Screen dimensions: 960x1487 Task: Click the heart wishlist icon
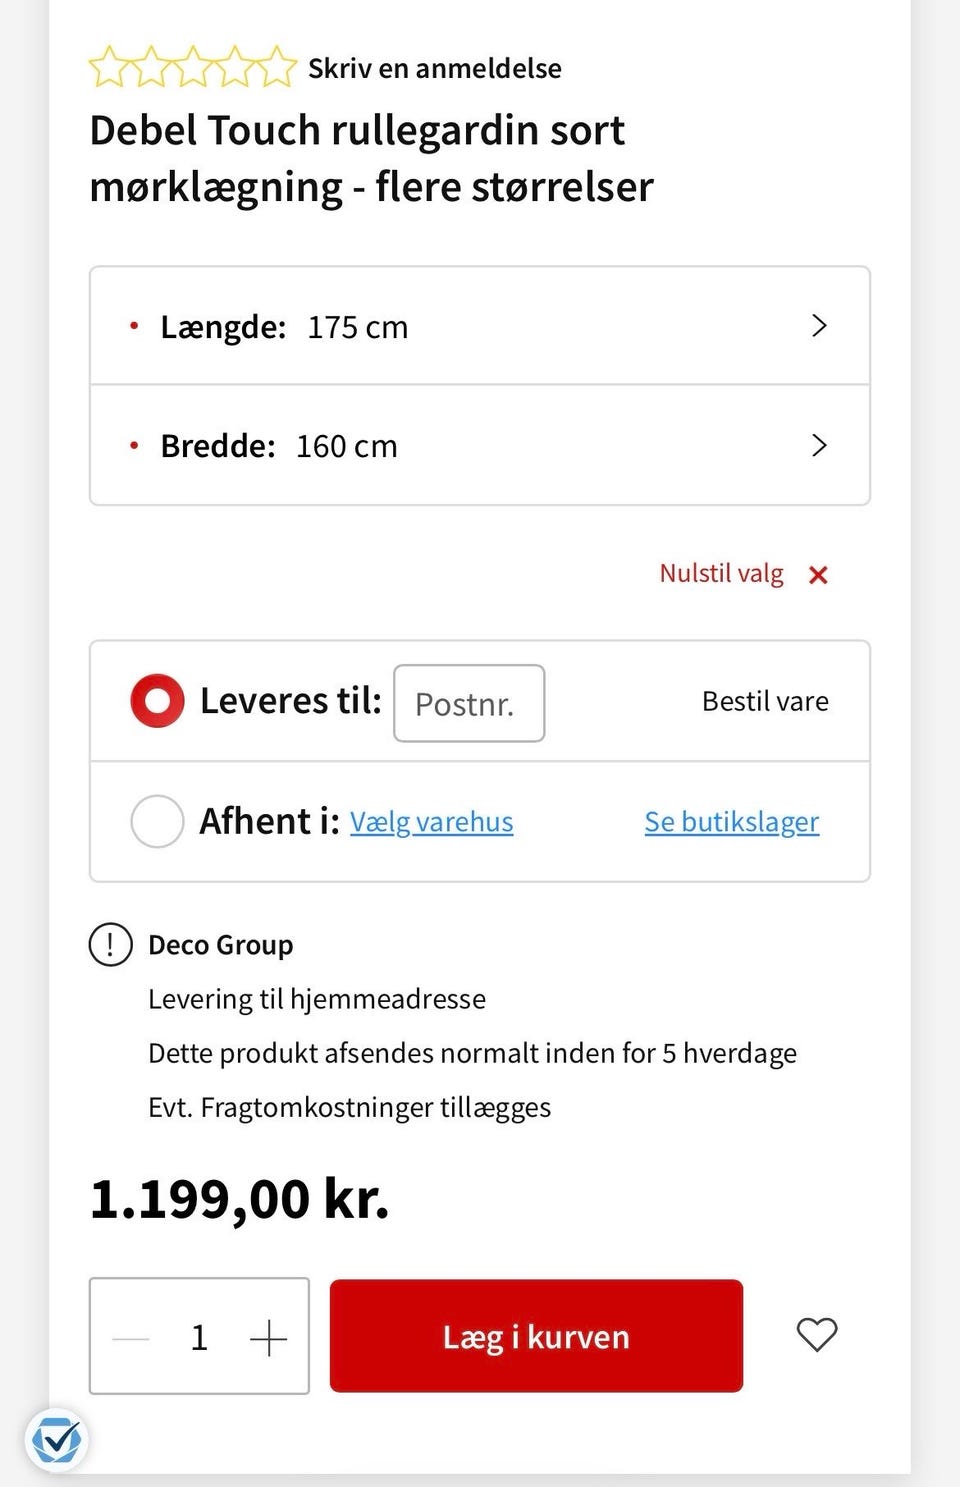816,1335
